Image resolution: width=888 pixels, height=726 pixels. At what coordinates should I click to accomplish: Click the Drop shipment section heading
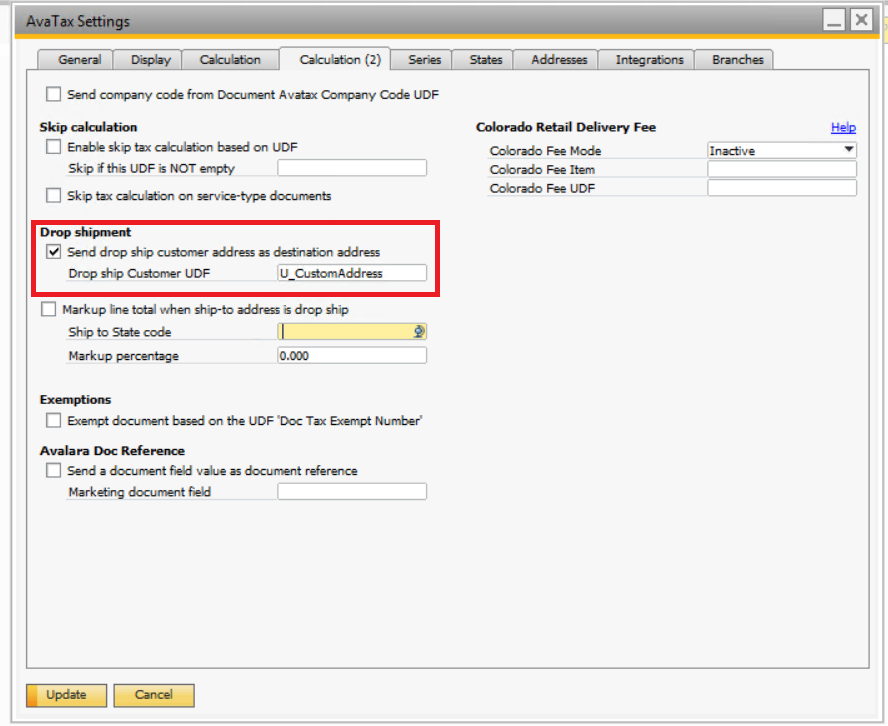coord(86,232)
